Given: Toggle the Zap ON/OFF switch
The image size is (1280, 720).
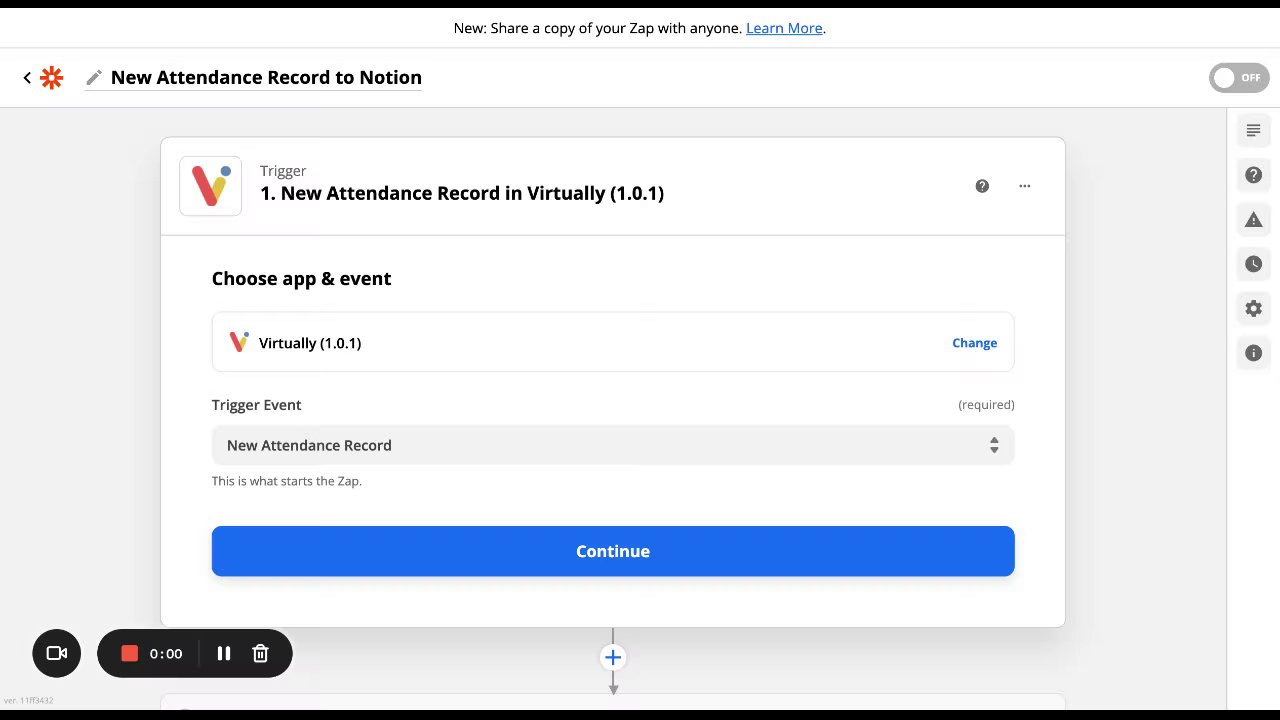Looking at the screenshot, I should click(x=1239, y=78).
